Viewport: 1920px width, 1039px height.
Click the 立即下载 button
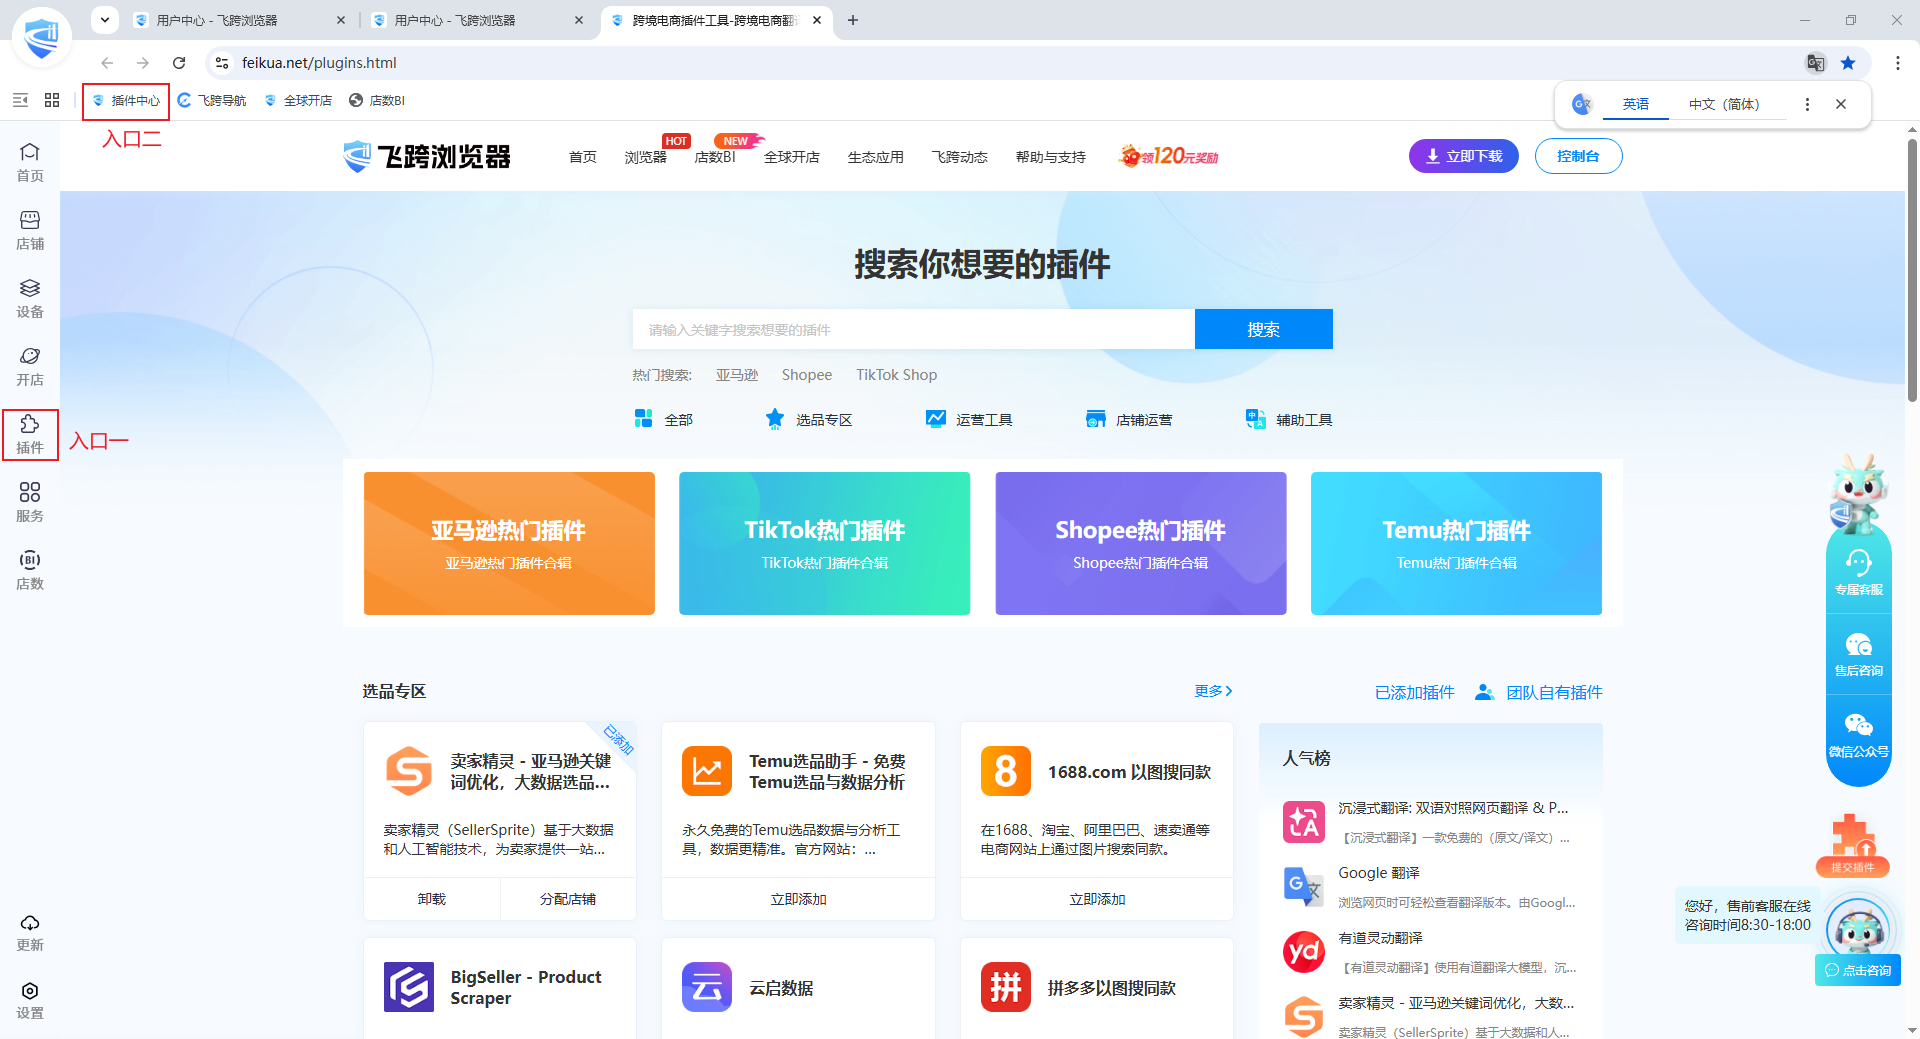pyautogui.click(x=1464, y=156)
